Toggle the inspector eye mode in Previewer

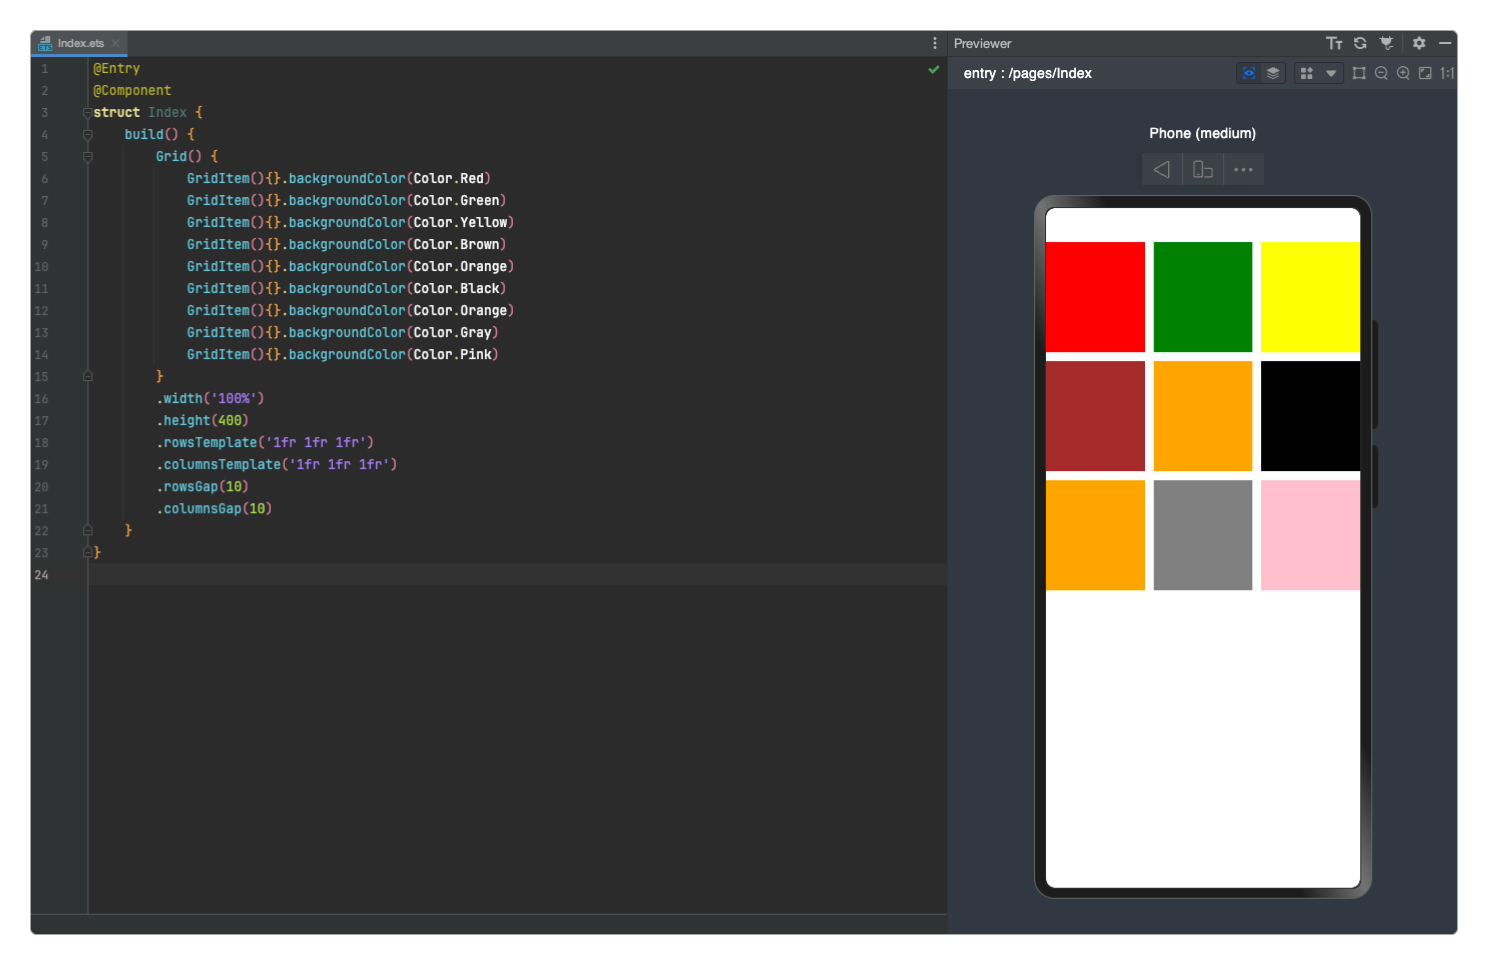click(x=1249, y=73)
